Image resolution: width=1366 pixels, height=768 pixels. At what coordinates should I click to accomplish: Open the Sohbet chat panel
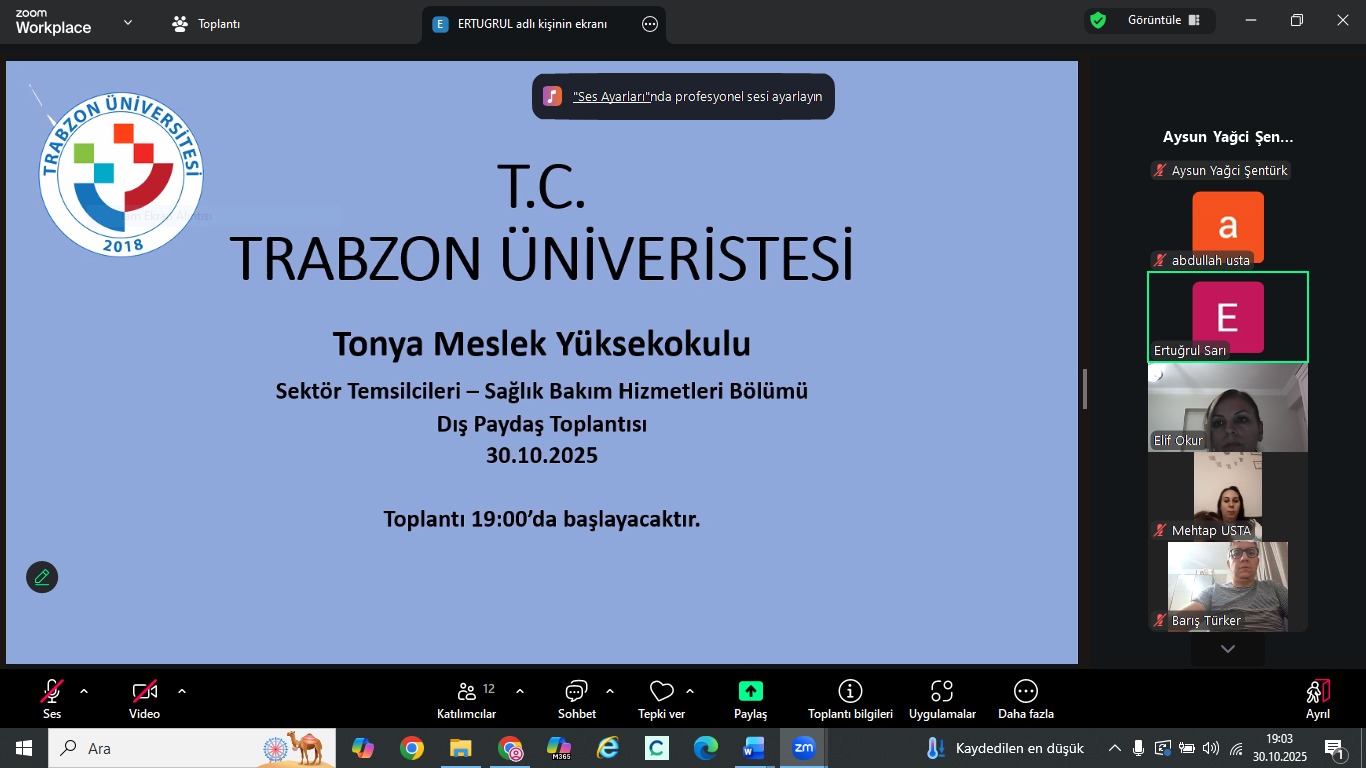(576, 692)
